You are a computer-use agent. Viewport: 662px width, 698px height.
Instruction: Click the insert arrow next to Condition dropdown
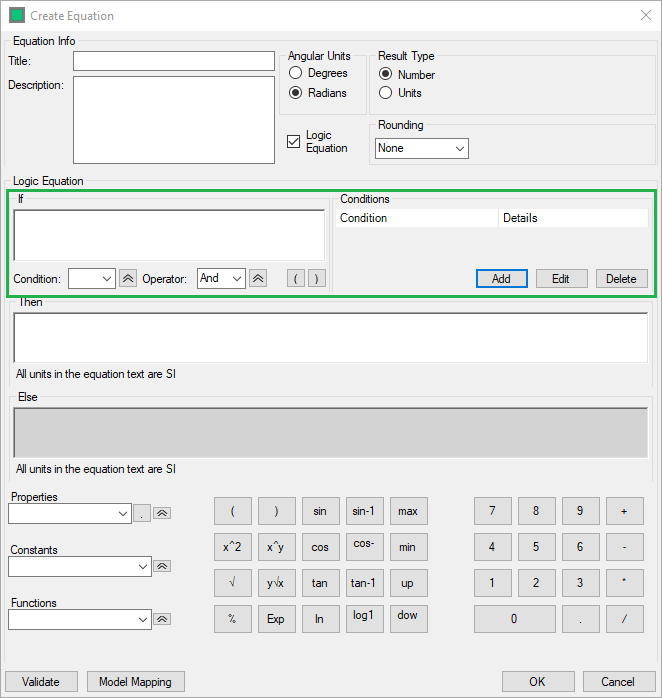click(128, 279)
